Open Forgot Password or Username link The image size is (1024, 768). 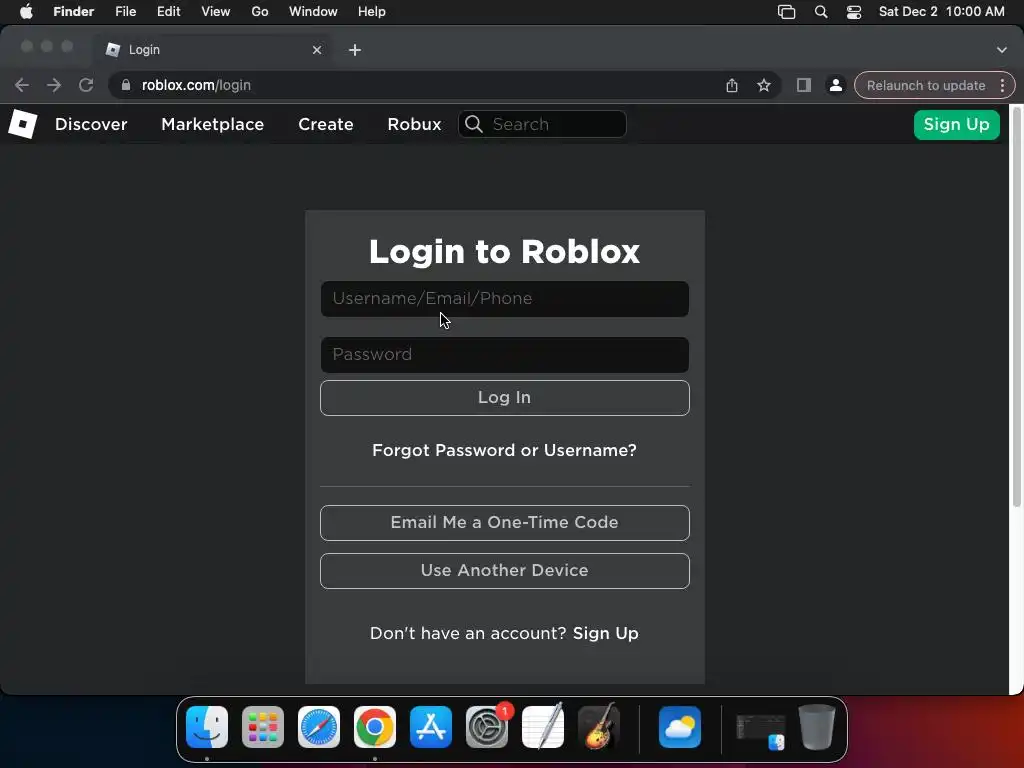point(504,451)
